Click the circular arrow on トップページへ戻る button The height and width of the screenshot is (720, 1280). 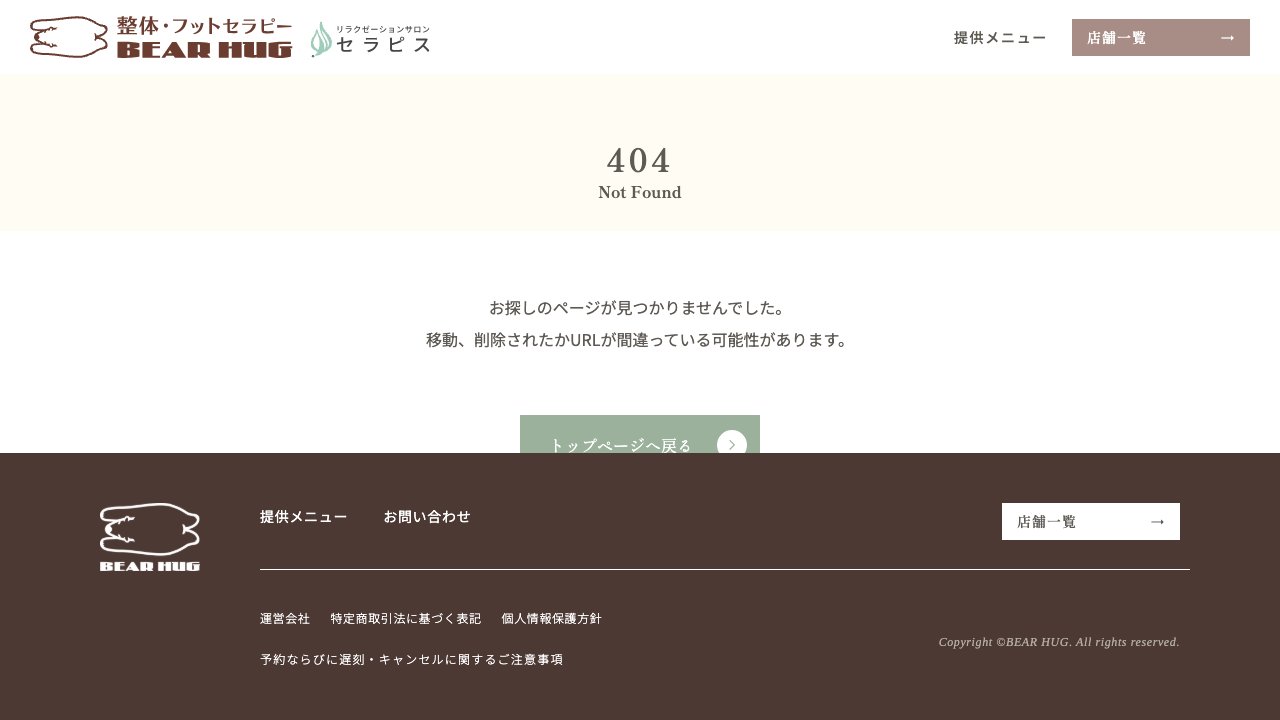pyautogui.click(x=731, y=445)
